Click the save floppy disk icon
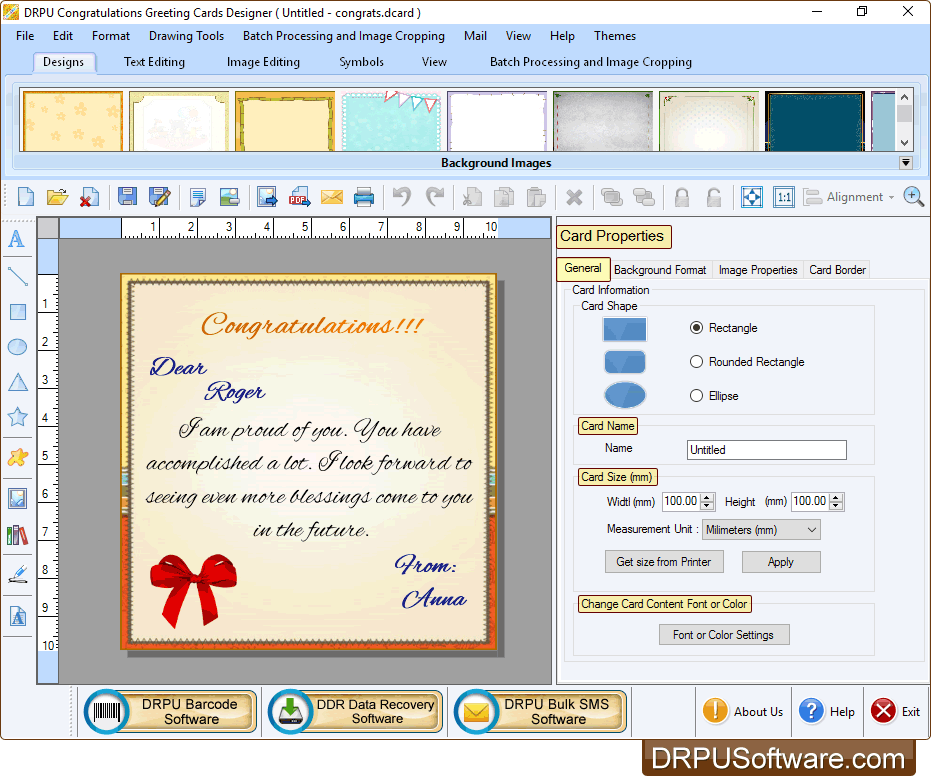Screen dimensions: 931x776 (127, 197)
